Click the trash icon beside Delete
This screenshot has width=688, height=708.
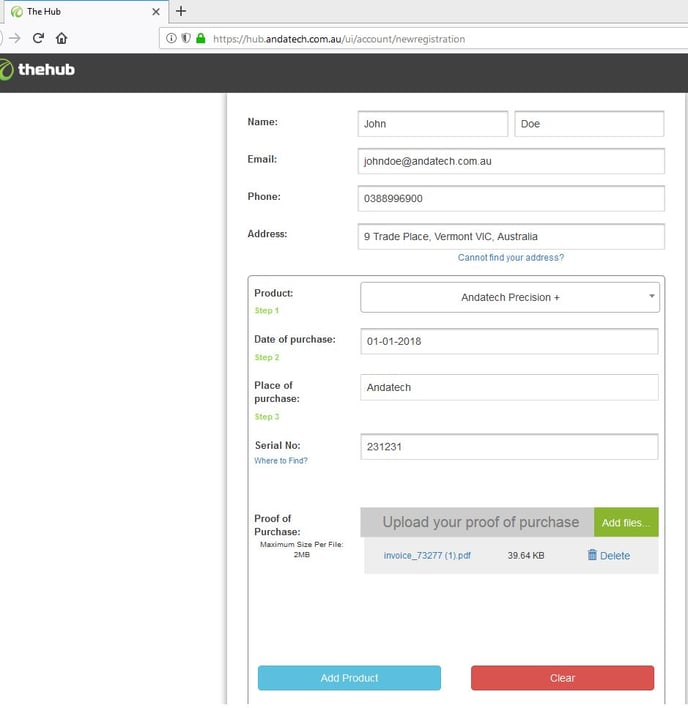coord(592,555)
